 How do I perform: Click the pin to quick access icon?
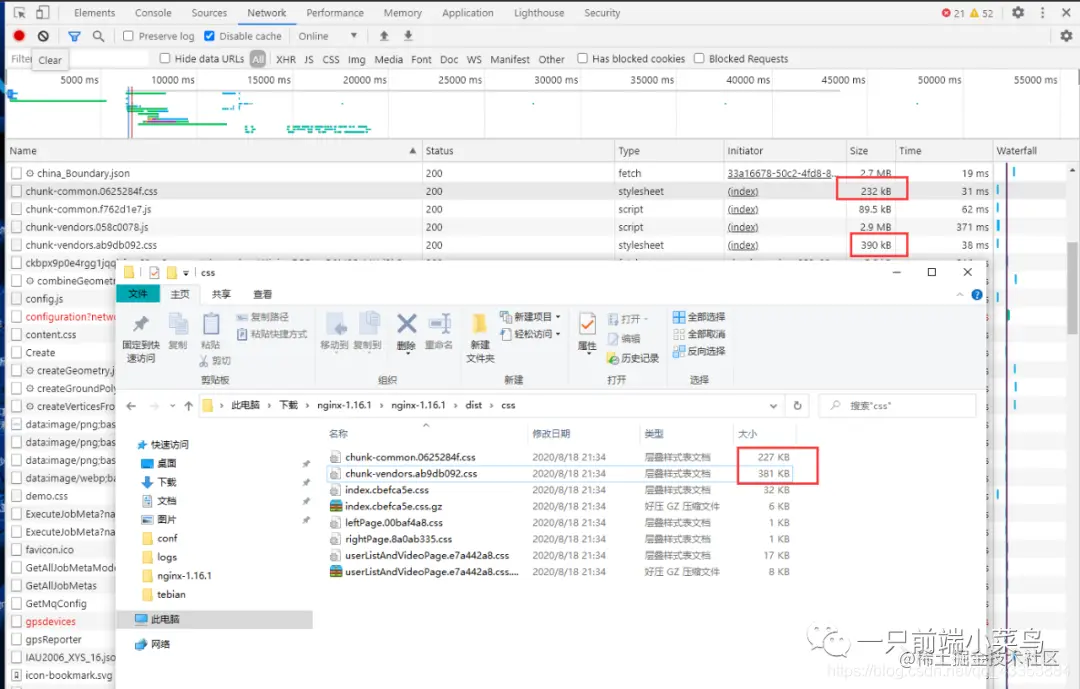coord(141,324)
